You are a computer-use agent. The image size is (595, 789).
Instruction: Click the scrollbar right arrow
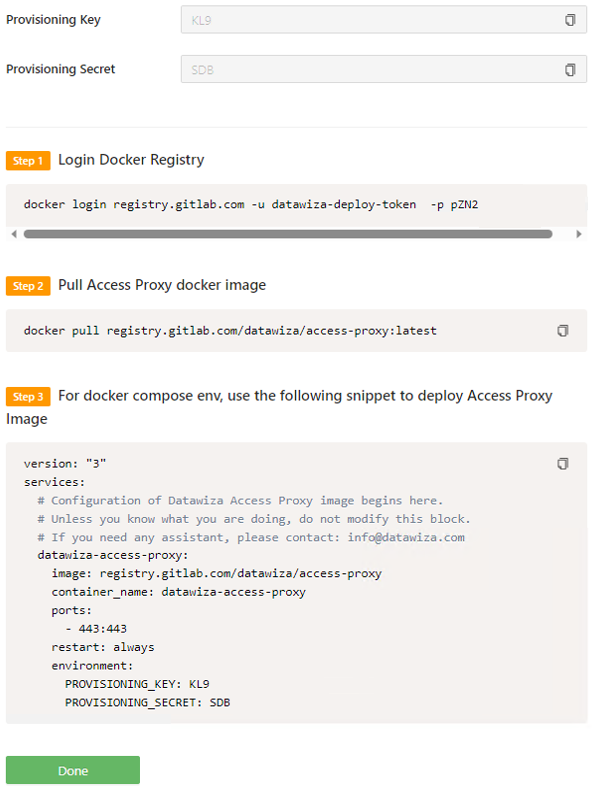[579, 234]
